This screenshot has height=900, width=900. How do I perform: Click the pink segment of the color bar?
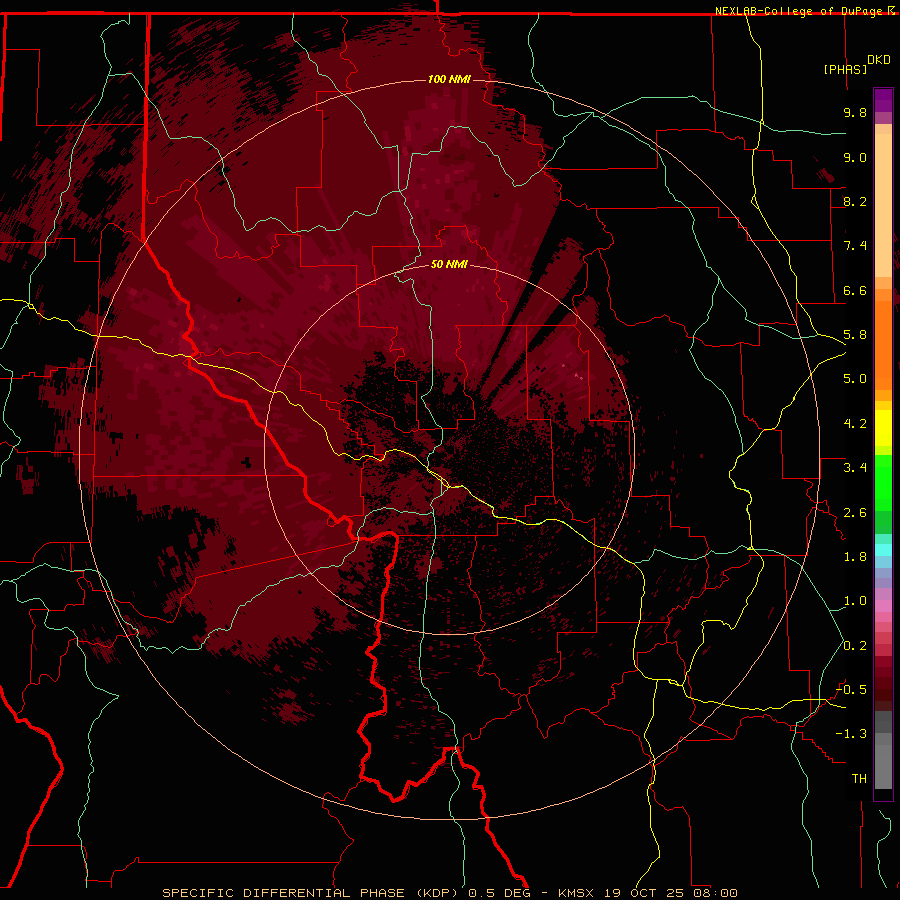click(883, 606)
